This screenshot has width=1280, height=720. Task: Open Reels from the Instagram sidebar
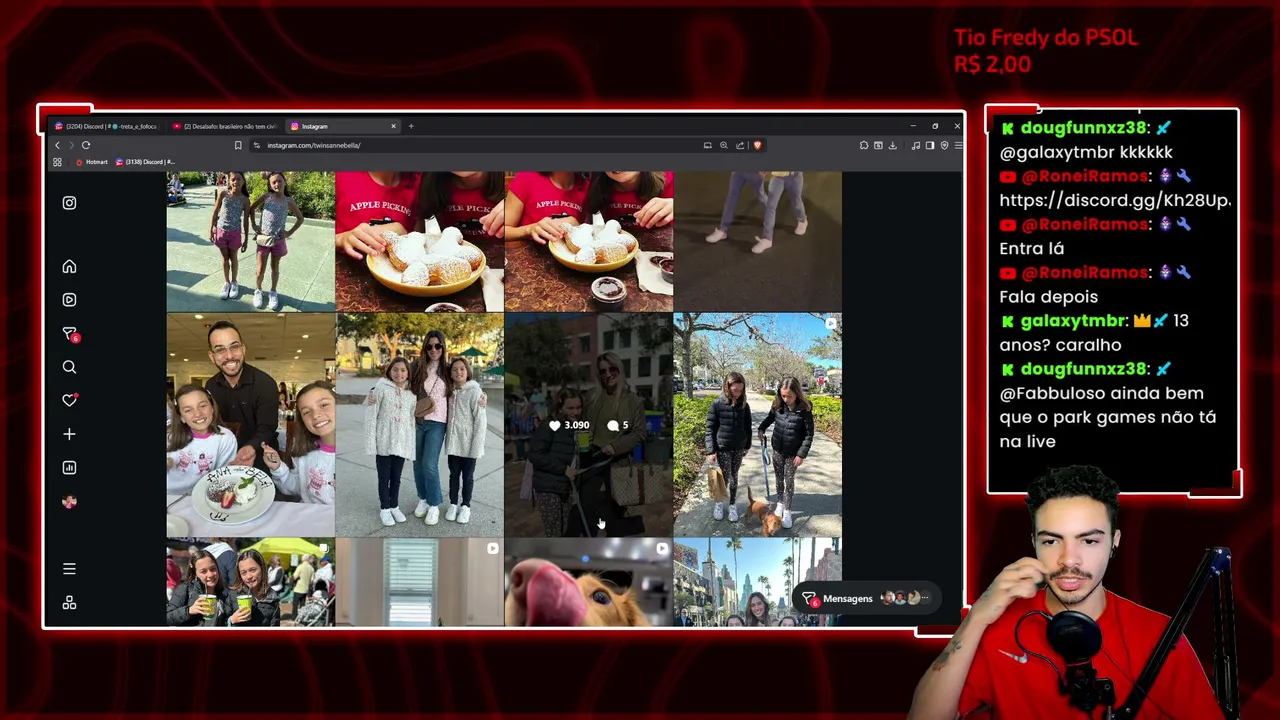[x=69, y=299]
